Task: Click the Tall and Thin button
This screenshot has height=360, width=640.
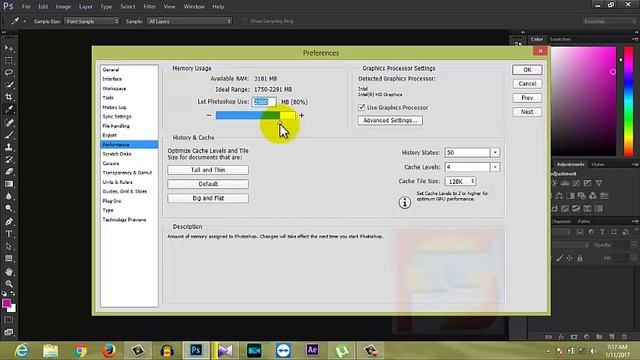Action: [208, 170]
